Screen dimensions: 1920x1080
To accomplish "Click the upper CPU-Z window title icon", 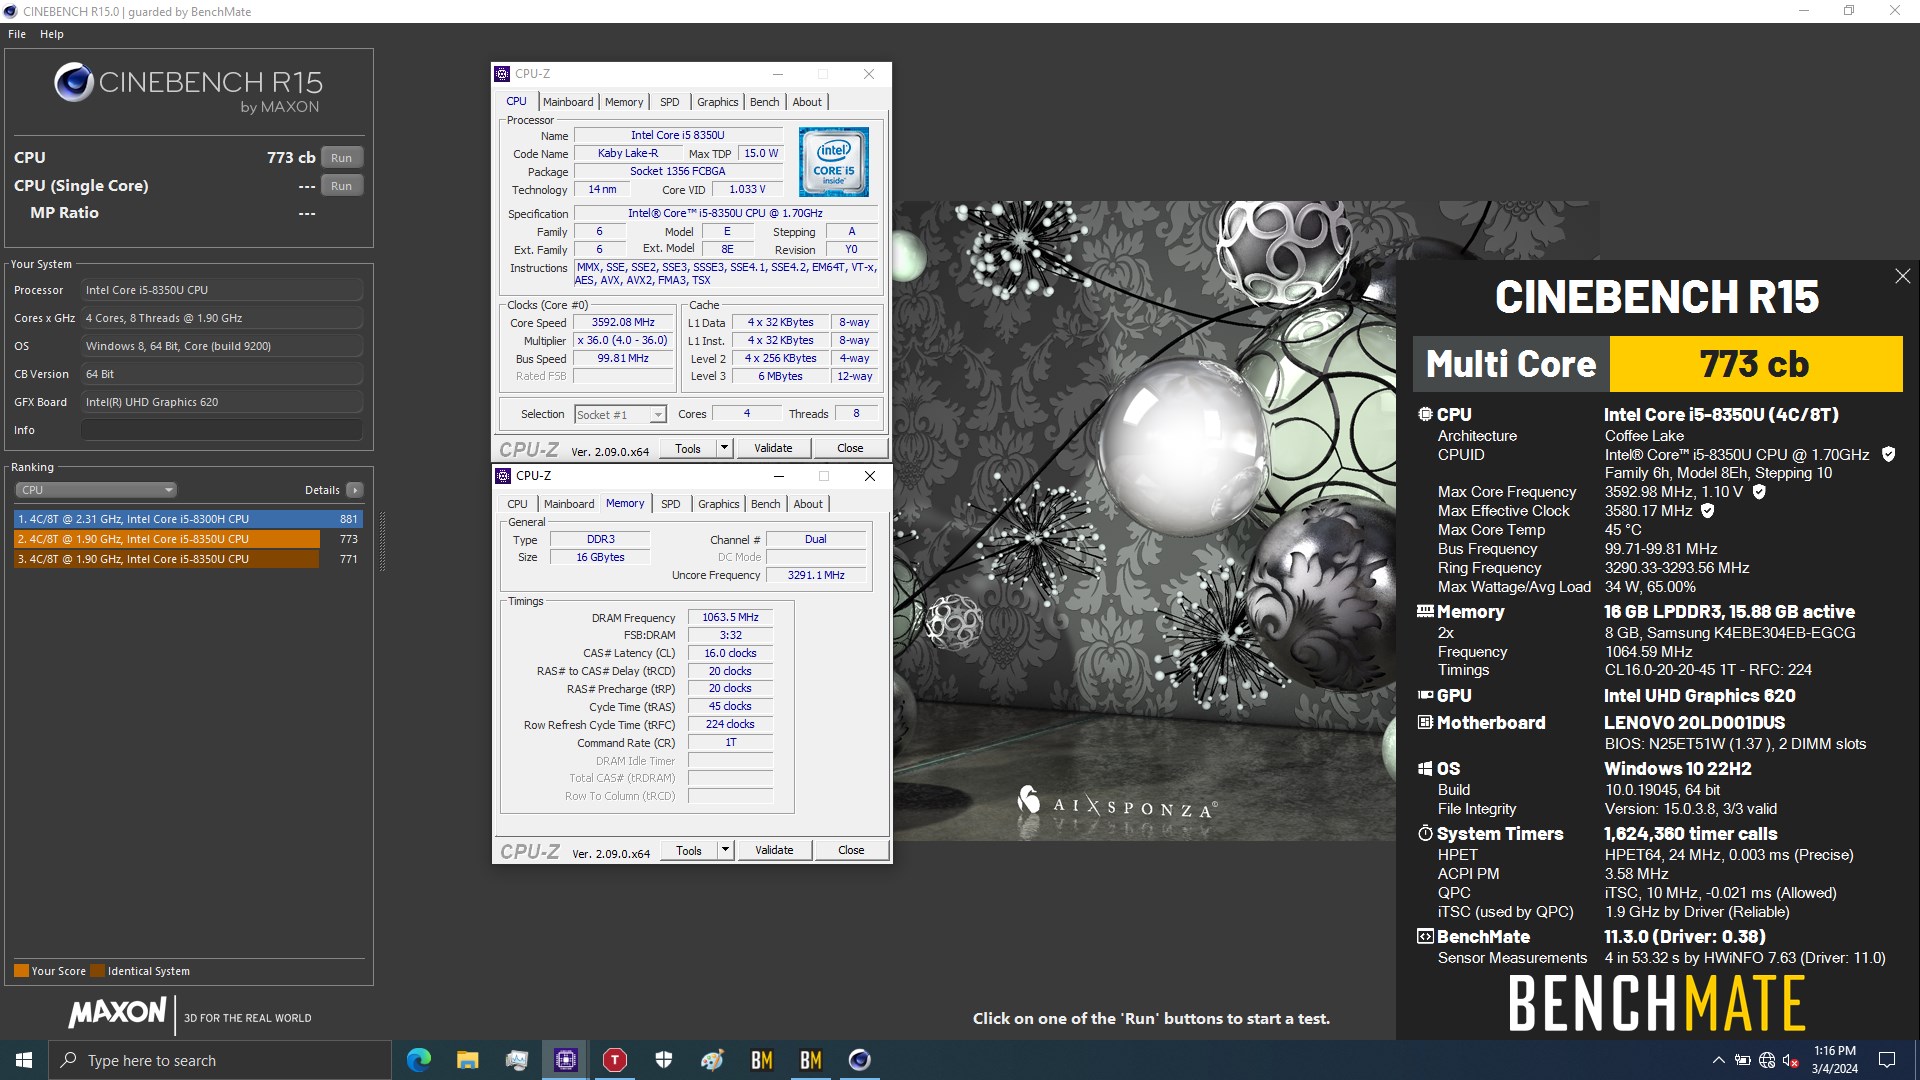I will [x=503, y=74].
